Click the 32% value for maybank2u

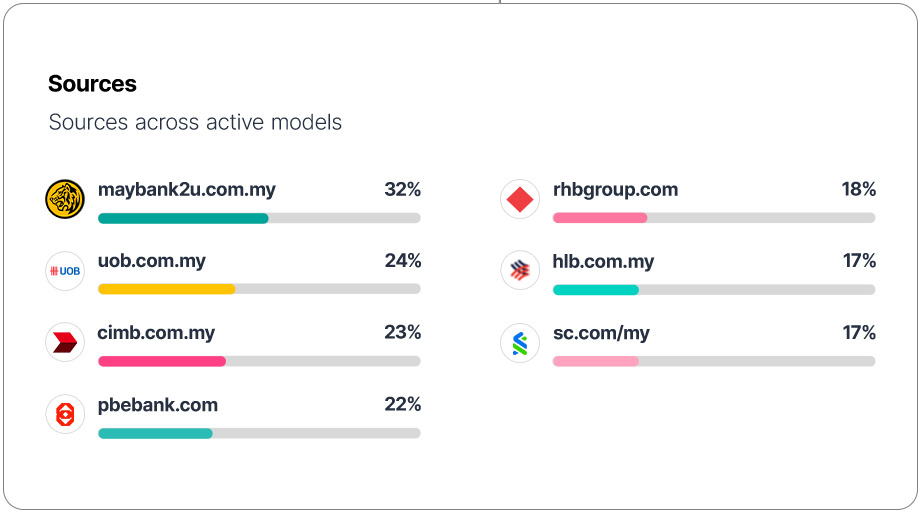pos(403,190)
